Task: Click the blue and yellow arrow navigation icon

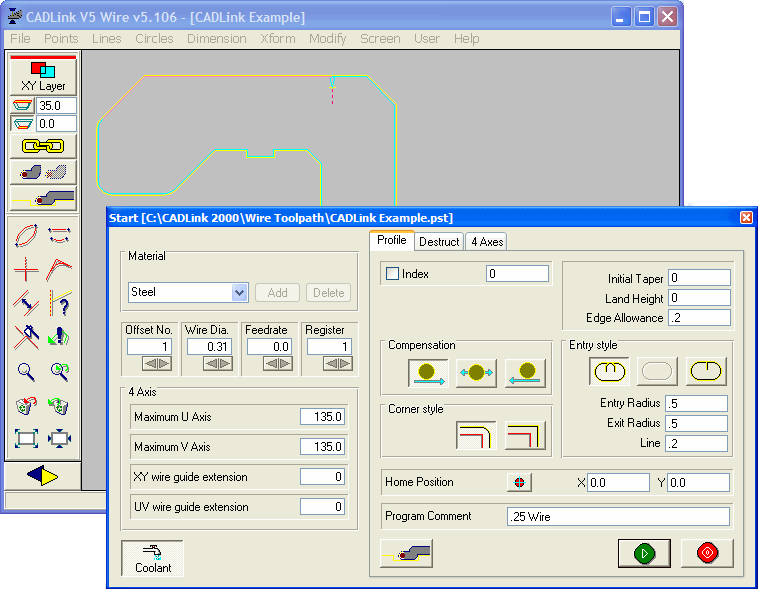Action: (43, 475)
